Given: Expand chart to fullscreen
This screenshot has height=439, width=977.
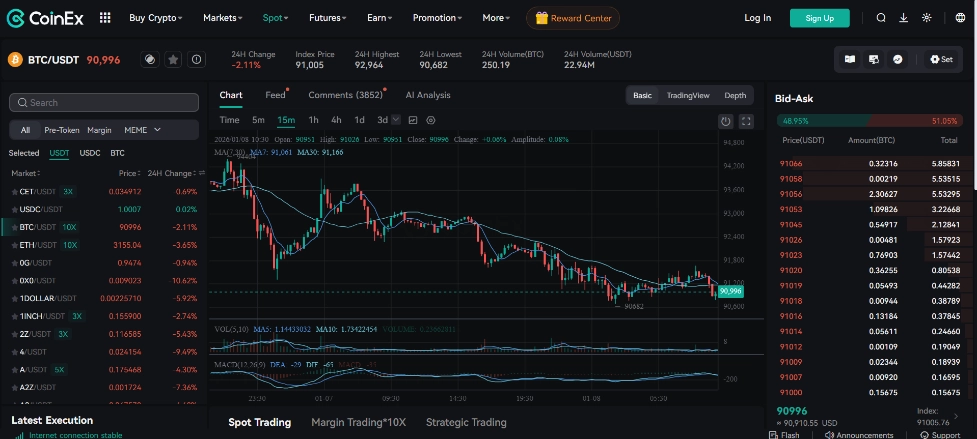Looking at the screenshot, I should coord(746,121).
